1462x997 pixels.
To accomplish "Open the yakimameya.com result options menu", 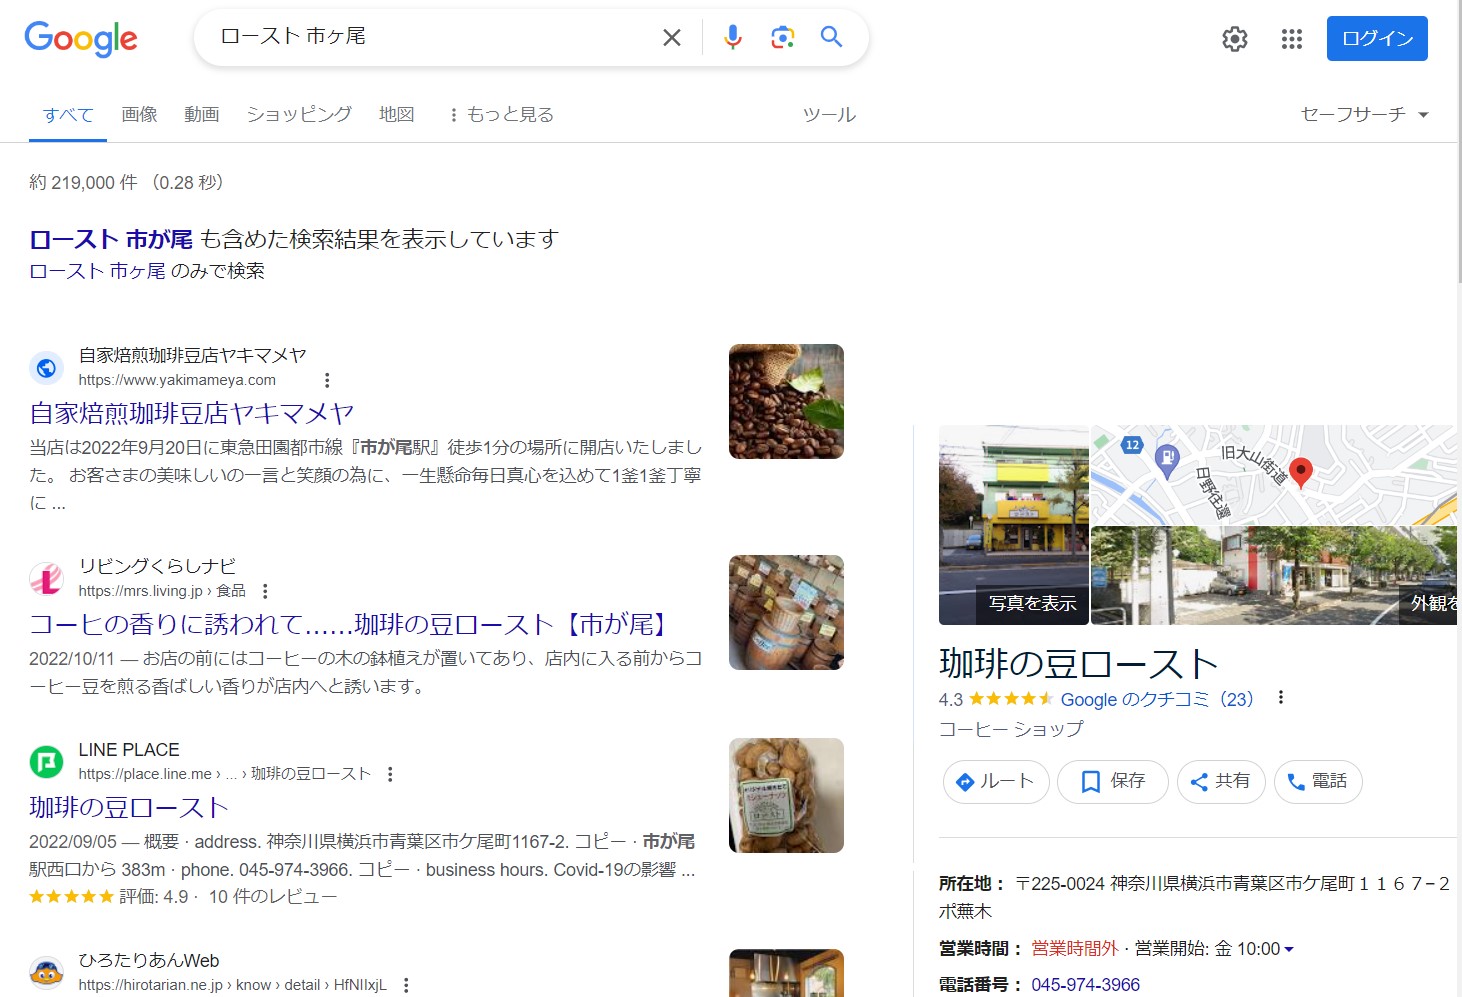I will pyautogui.click(x=327, y=380).
